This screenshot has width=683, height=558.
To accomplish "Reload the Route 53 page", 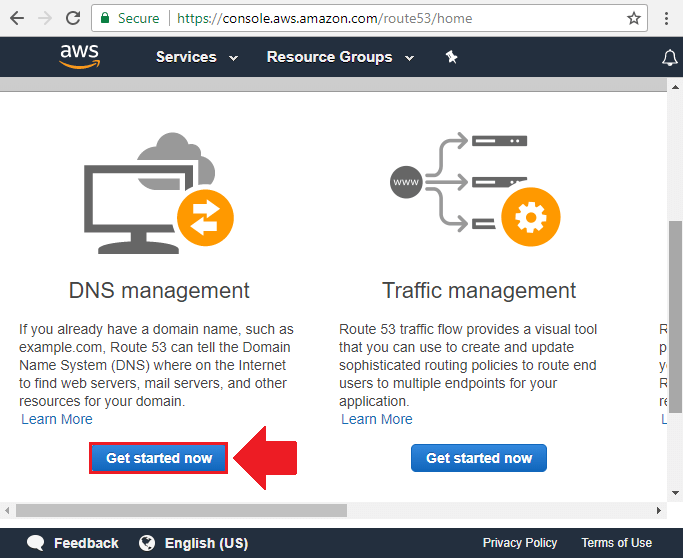I will (x=73, y=18).
